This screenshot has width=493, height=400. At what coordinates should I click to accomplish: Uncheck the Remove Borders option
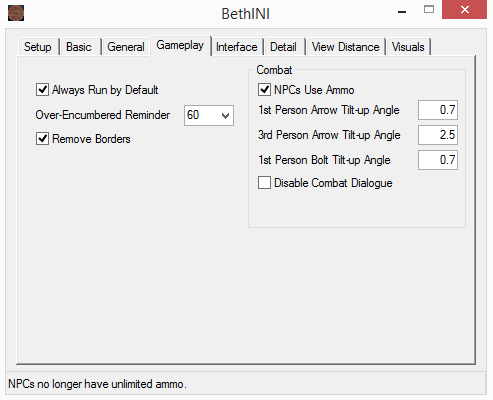coord(42,139)
